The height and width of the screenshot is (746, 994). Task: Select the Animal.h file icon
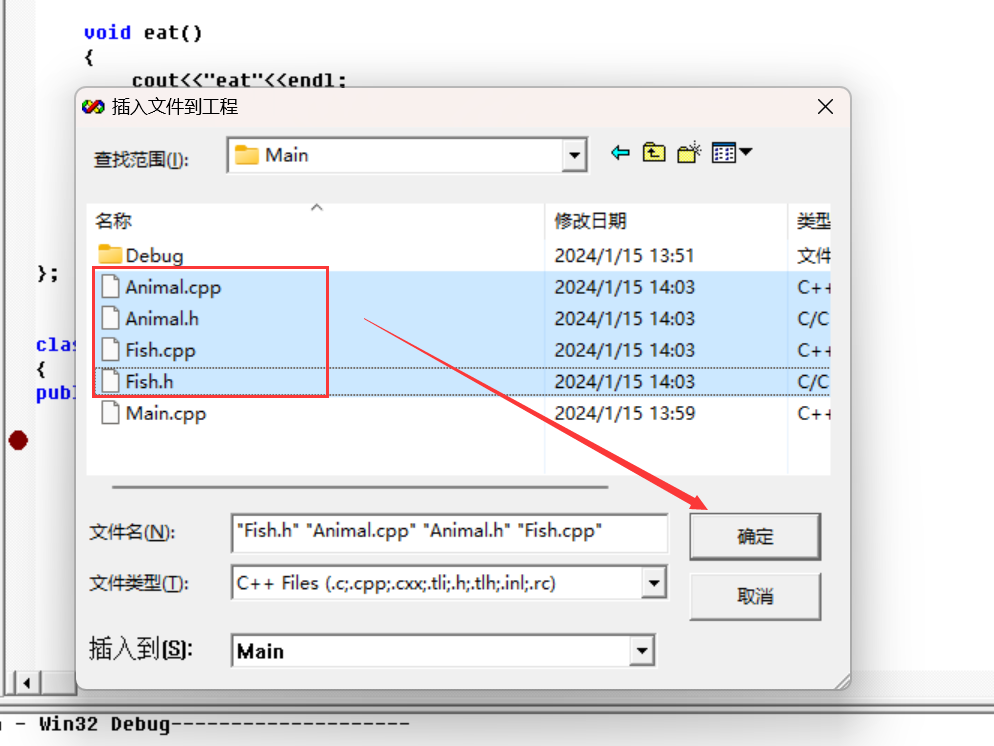tap(110, 318)
